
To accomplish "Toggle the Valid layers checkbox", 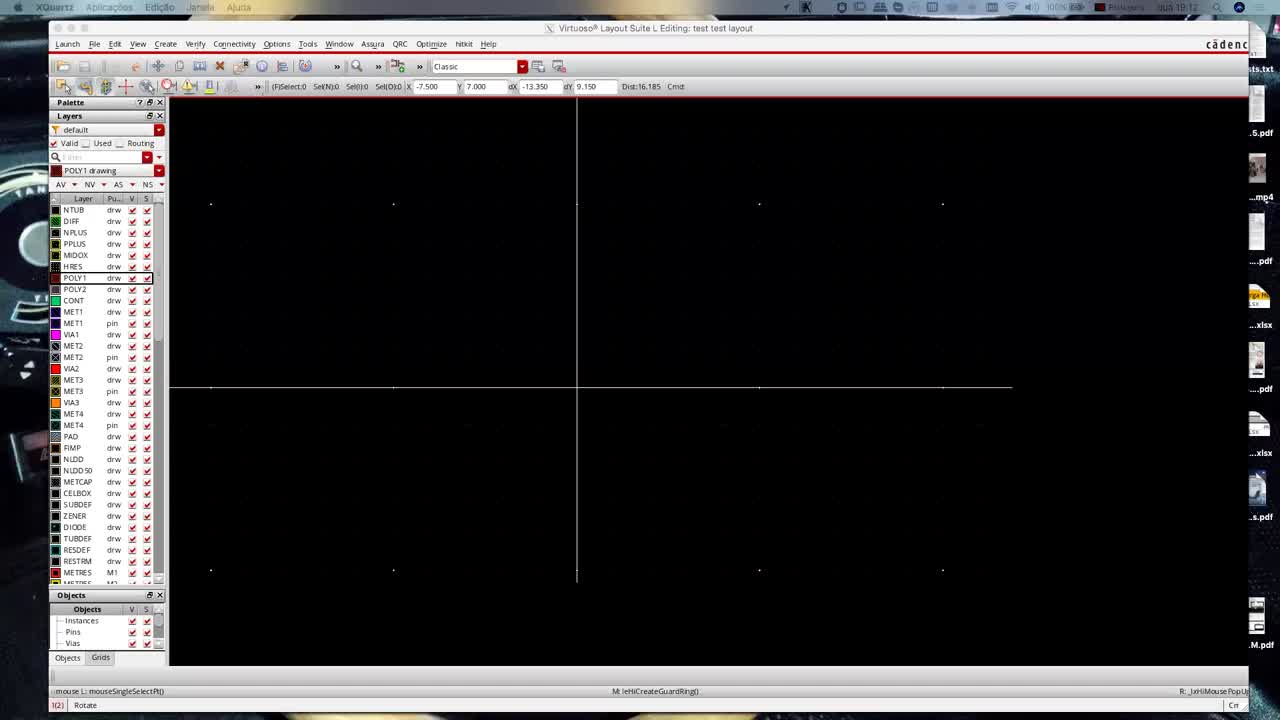I will 55,143.
